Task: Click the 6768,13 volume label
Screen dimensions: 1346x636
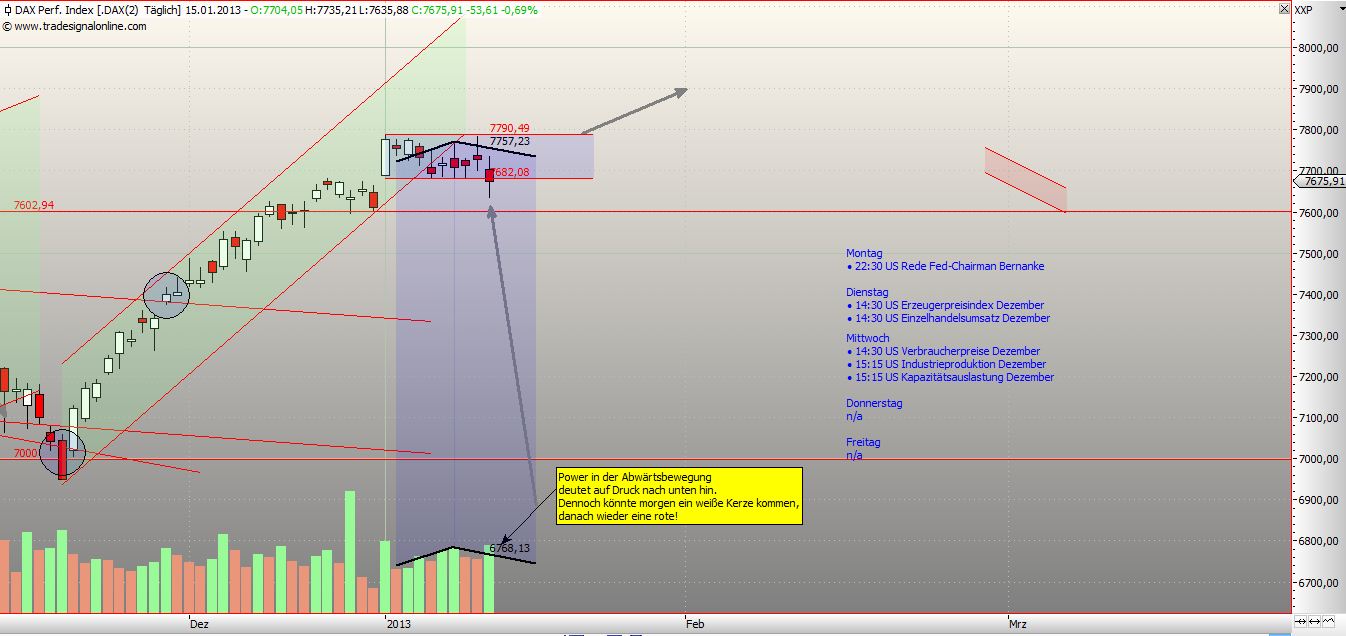Action: [510, 548]
